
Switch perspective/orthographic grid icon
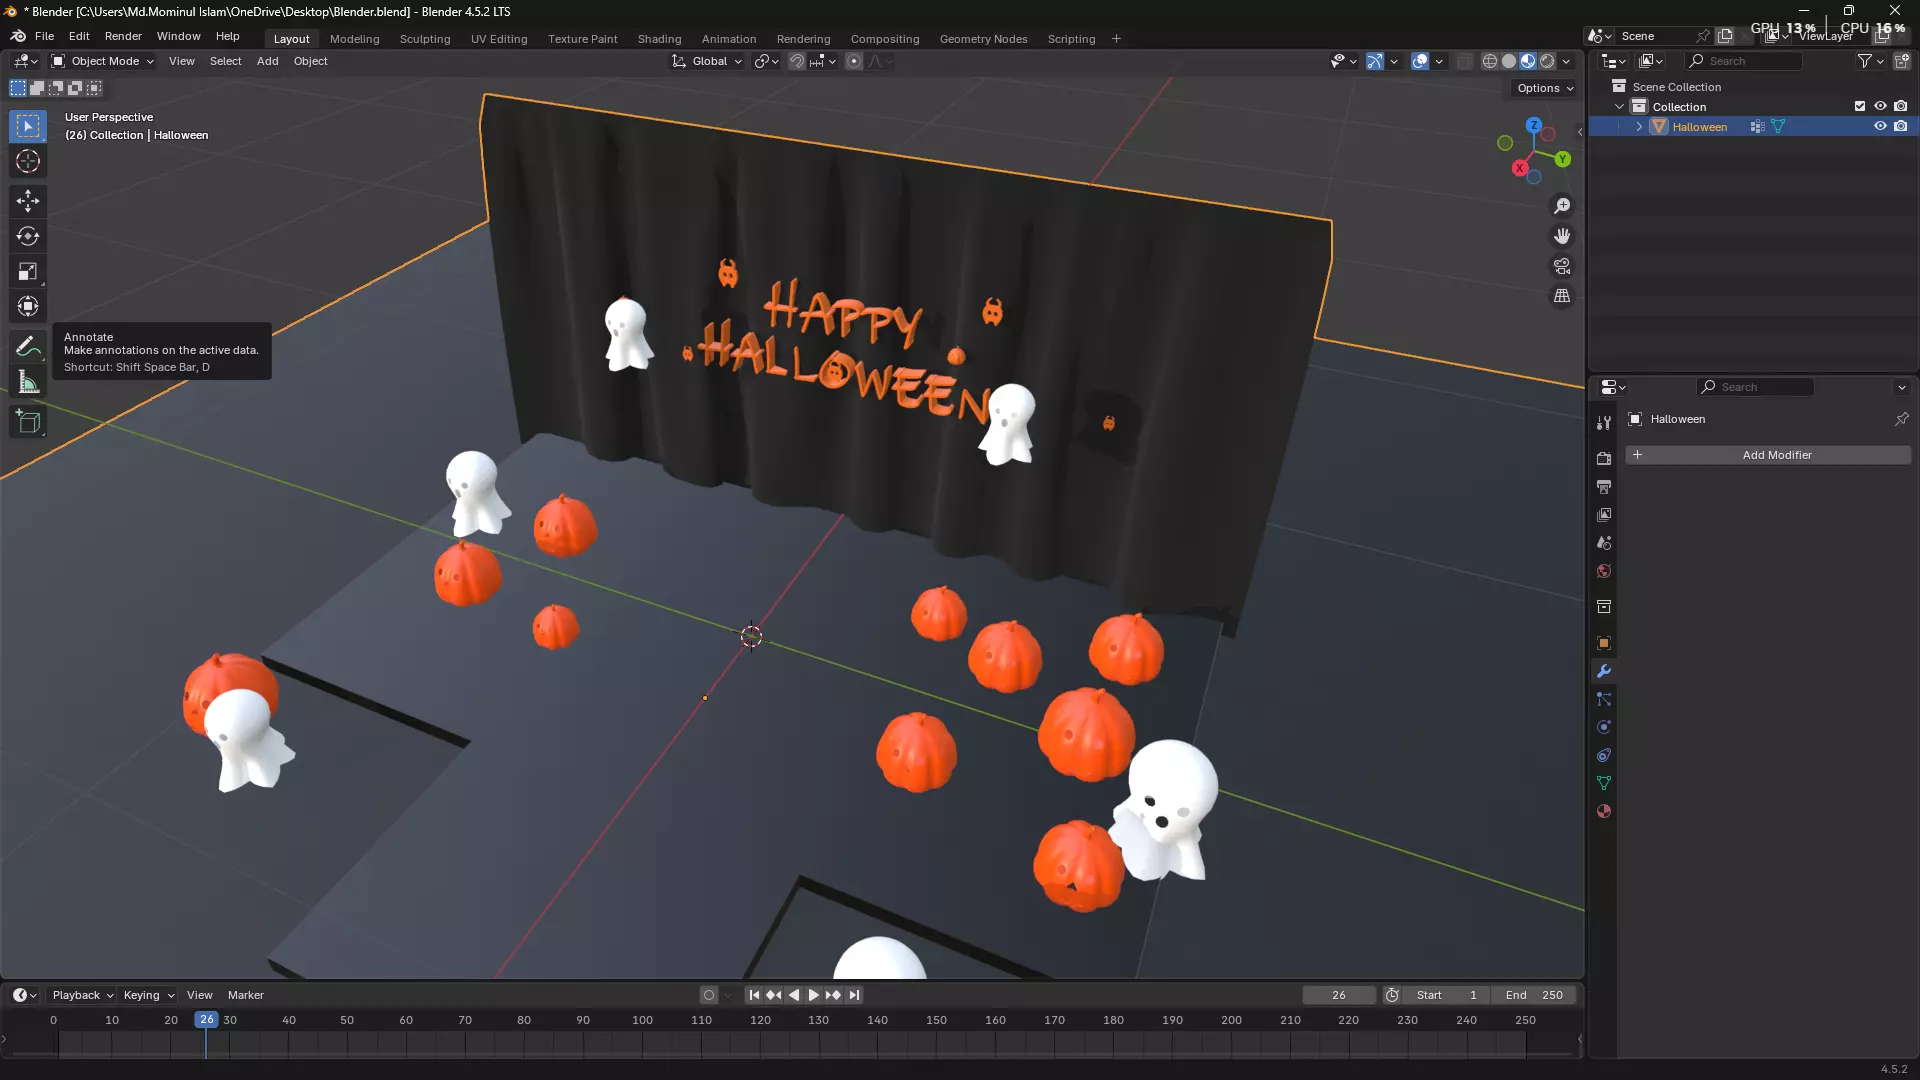[x=1562, y=296]
